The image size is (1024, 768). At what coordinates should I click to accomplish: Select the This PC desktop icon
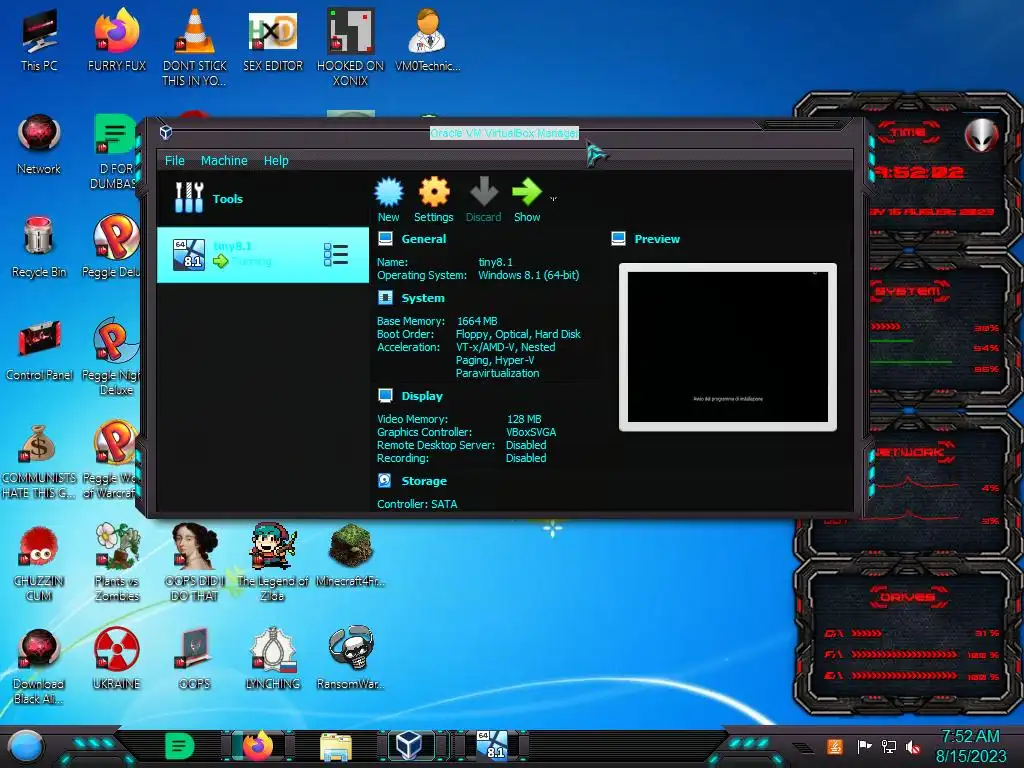click(39, 39)
